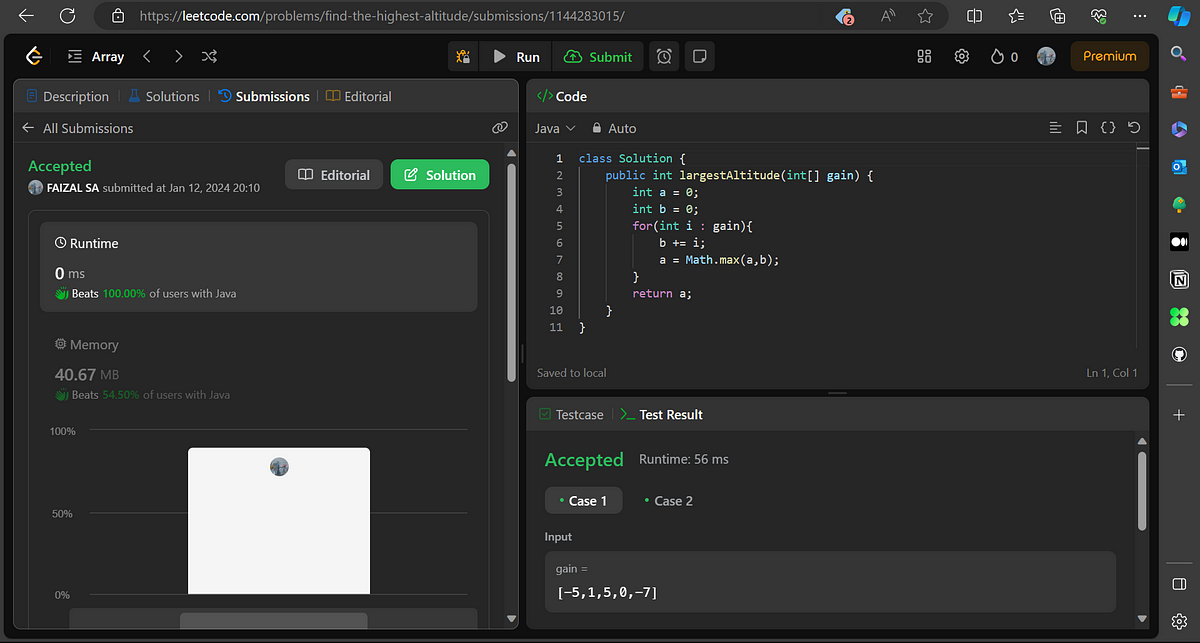Go to the previous problem arrow
Viewport: 1200px width, 643px height.
click(x=147, y=57)
